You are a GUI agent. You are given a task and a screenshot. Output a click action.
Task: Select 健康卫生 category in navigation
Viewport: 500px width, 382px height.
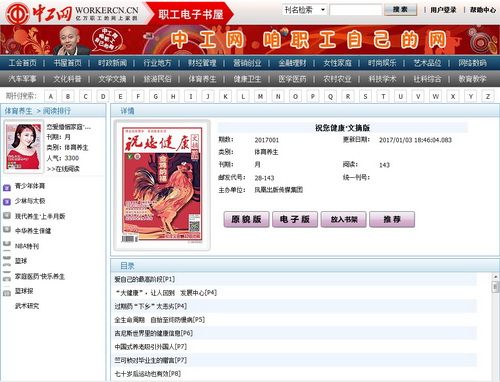point(247,79)
